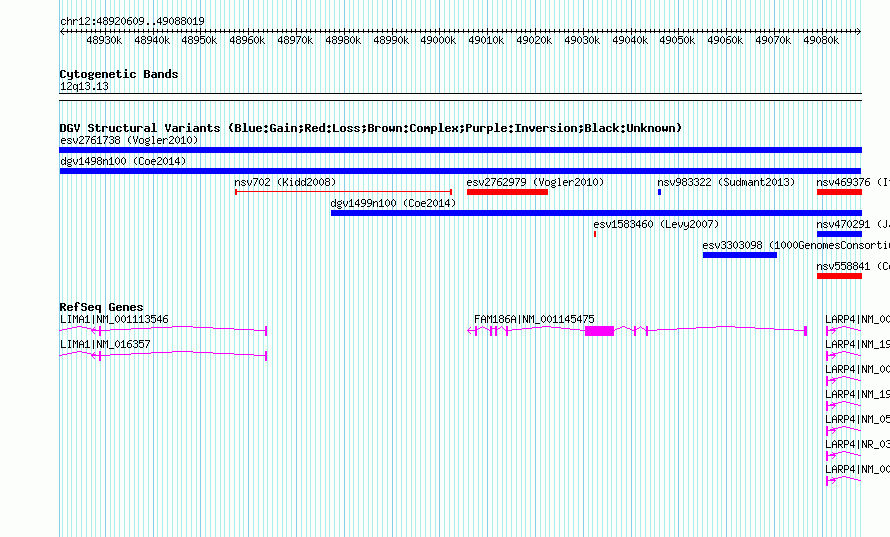This screenshot has width=890, height=537.
Task: Open the nsv470291 variant label
Action: coord(853,224)
